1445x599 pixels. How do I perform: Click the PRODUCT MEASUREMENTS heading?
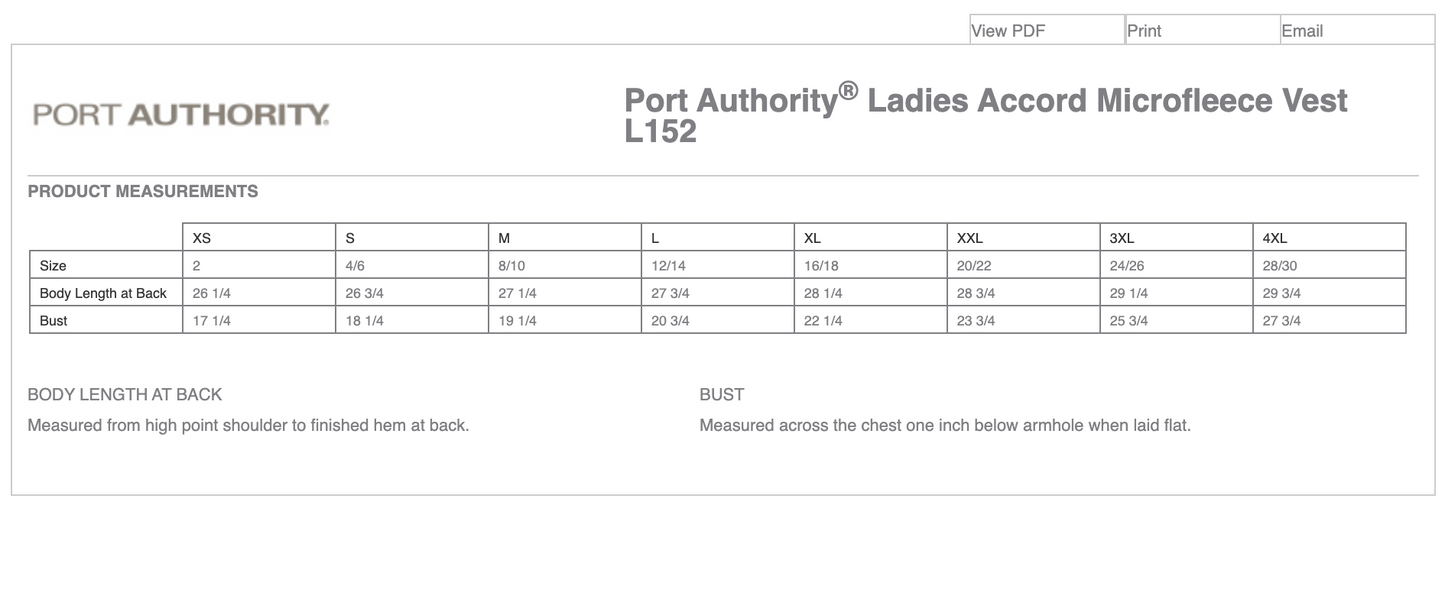(x=143, y=191)
